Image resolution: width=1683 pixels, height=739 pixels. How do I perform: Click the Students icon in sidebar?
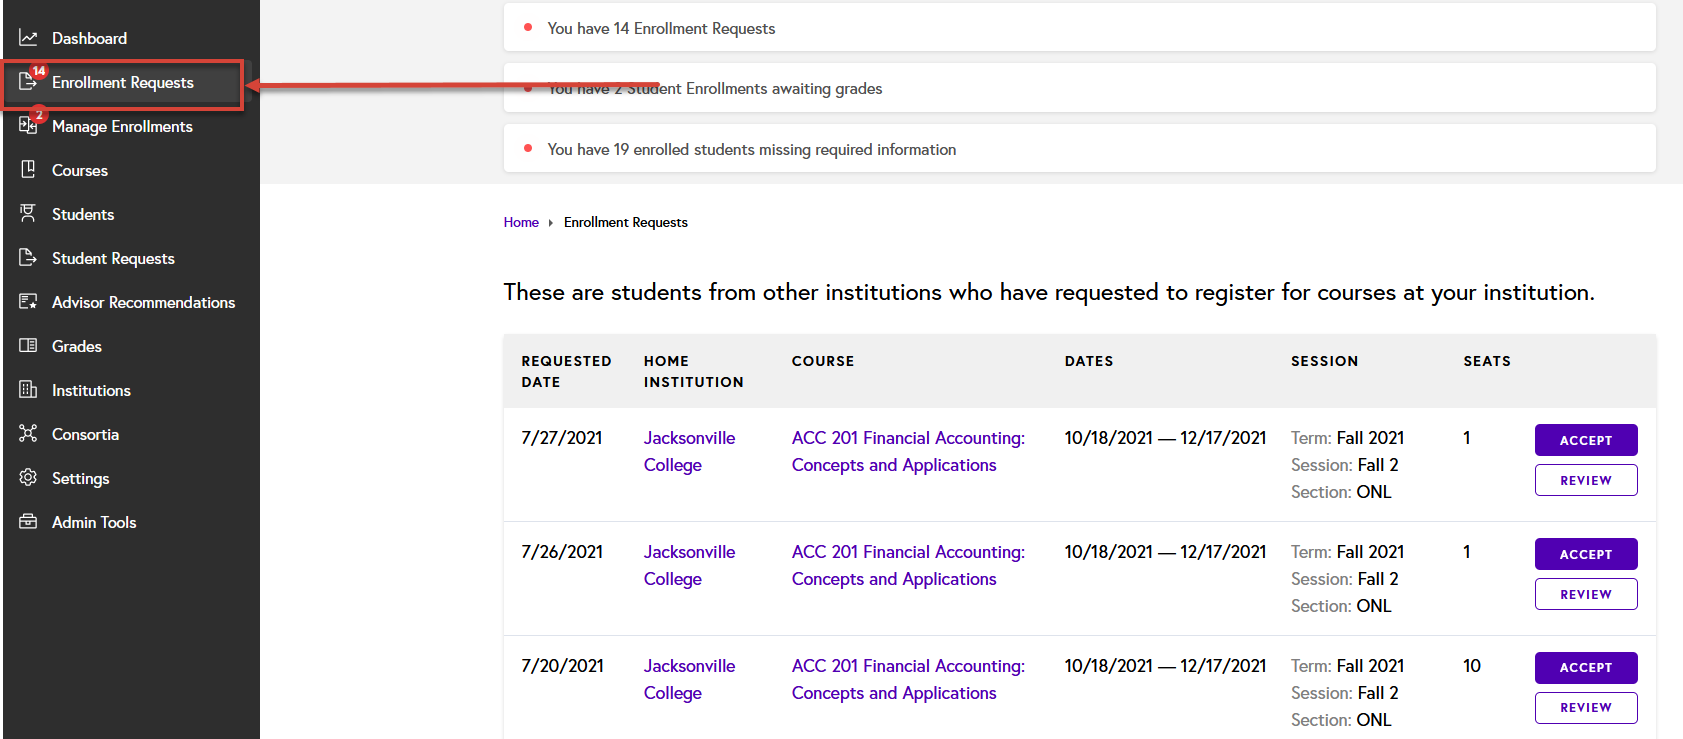[x=28, y=214]
